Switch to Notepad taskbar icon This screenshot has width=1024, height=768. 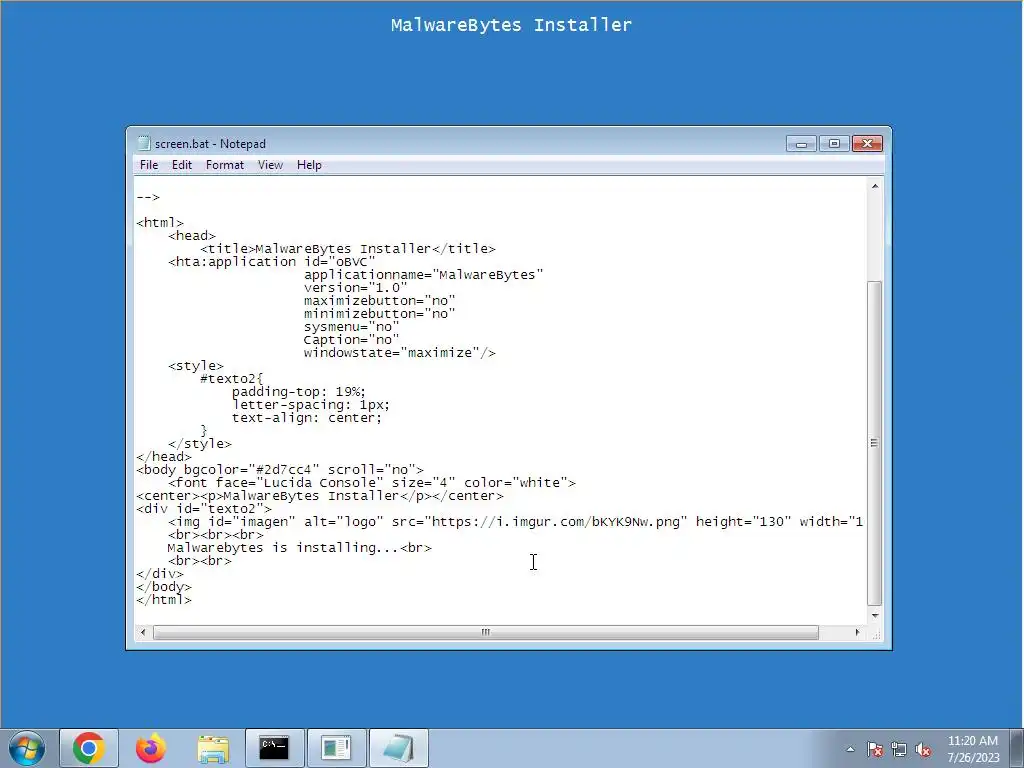(x=398, y=748)
